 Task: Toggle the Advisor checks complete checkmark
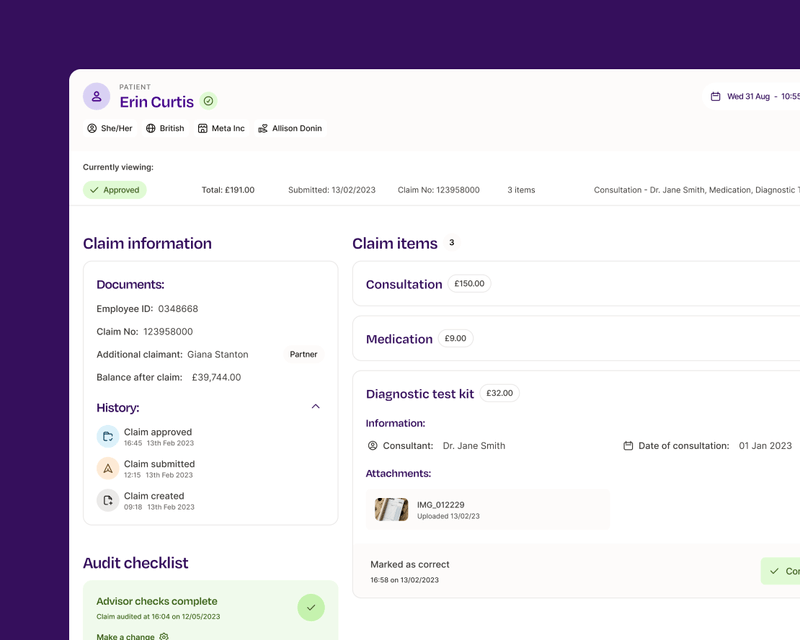click(x=311, y=607)
